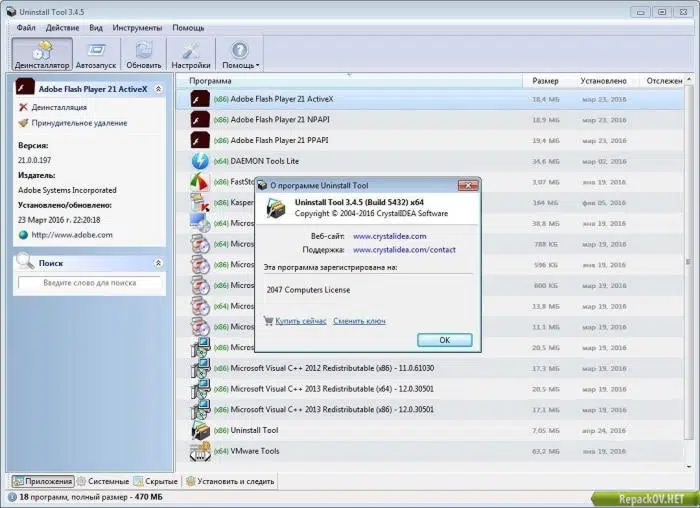Open the Автозапуск toolbar section

click(x=96, y=54)
